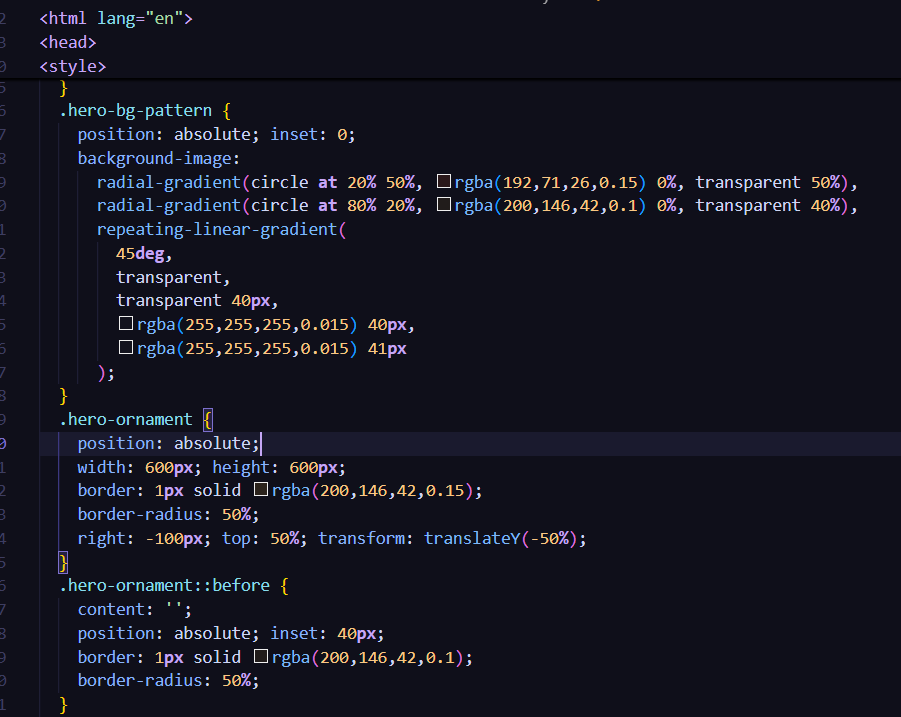
Task: Open color swatch on ::before border rgba(200,146,42,0.1)
Action: tap(261, 656)
